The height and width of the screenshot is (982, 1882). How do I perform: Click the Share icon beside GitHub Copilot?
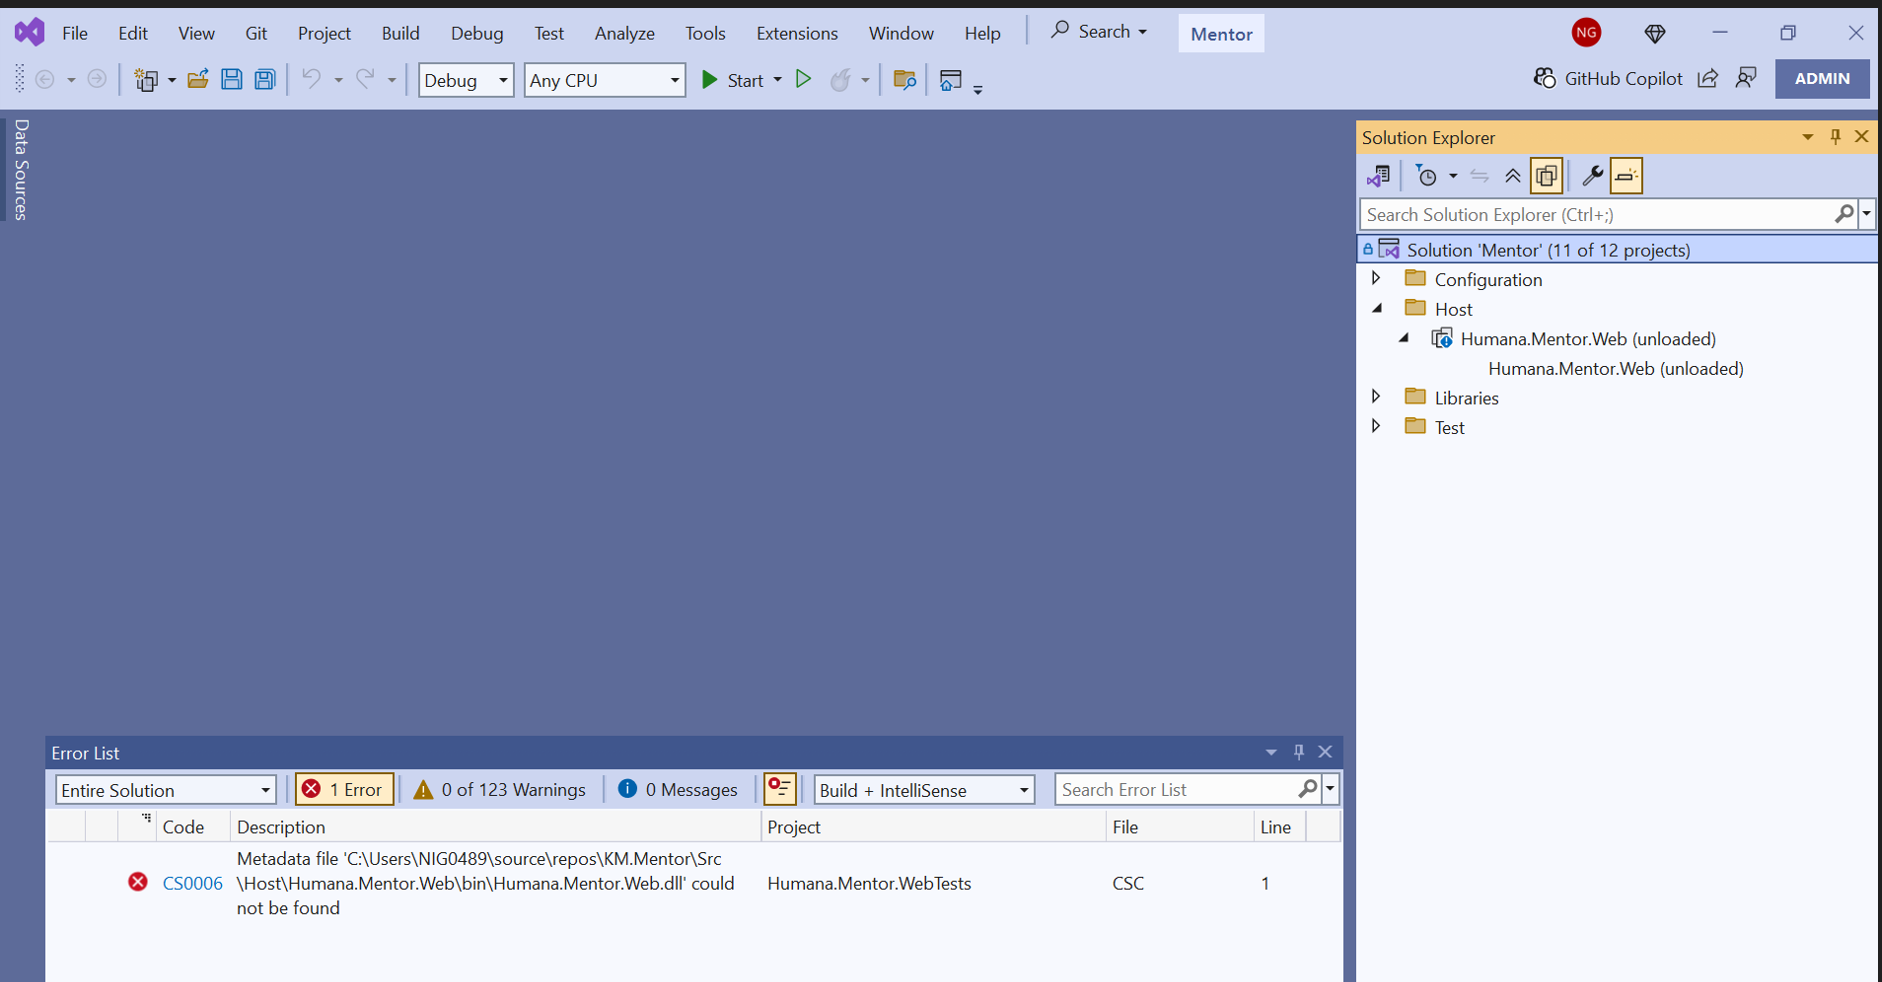pos(1708,78)
